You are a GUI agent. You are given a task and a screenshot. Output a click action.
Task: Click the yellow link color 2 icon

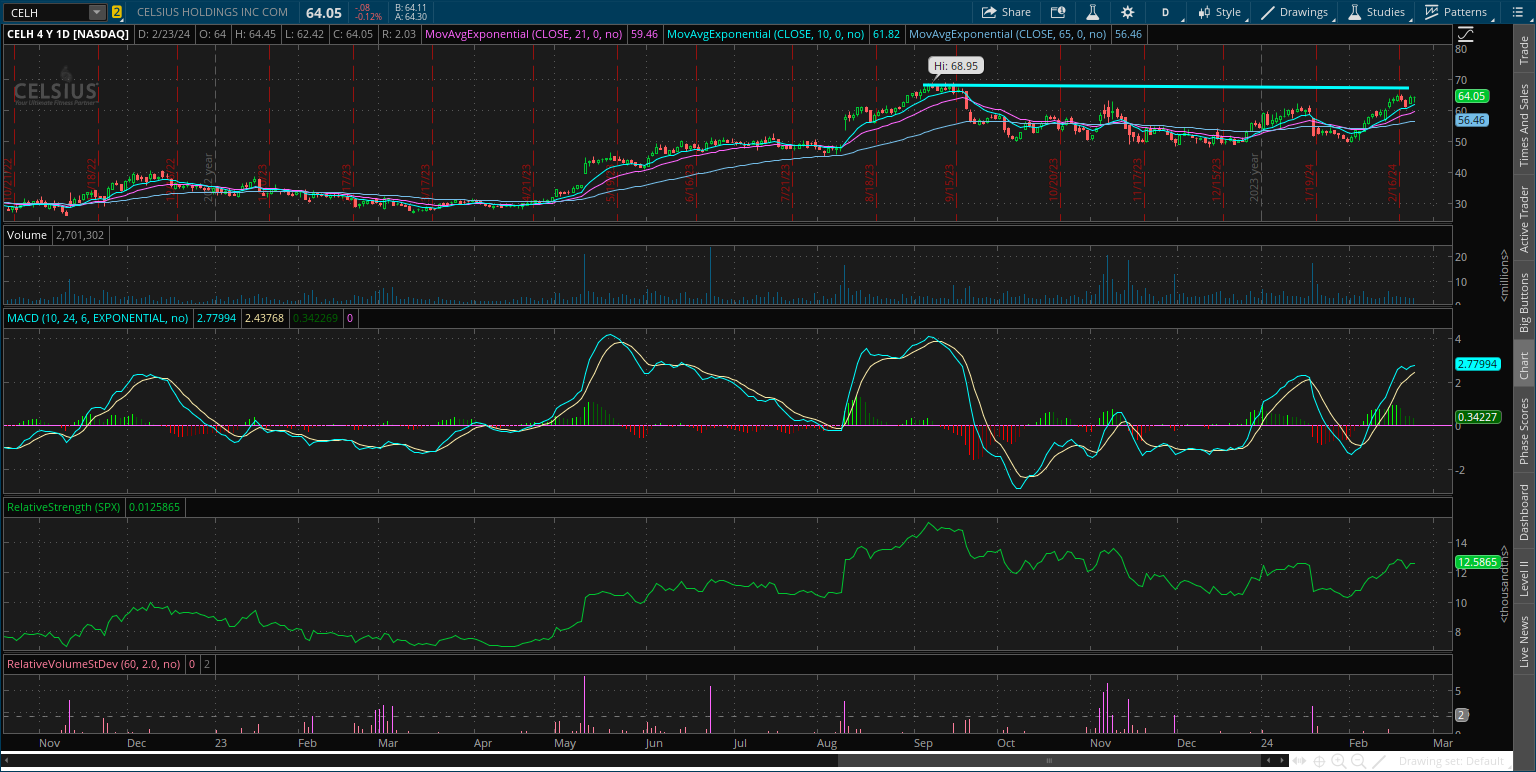[117, 12]
